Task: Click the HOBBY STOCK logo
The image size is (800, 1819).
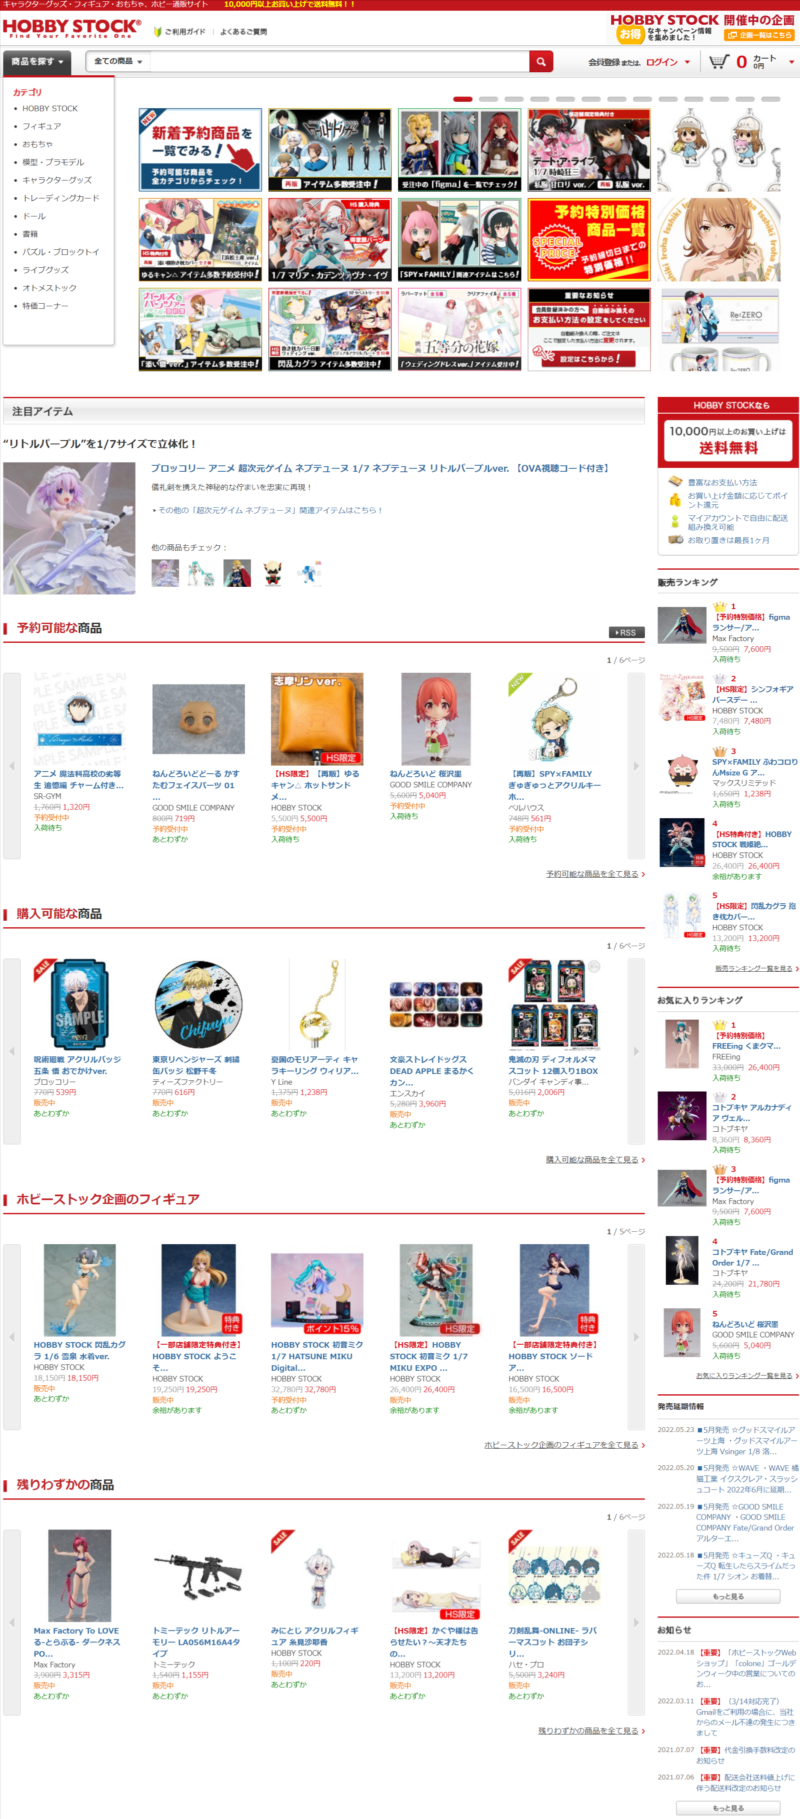Action: (72, 28)
